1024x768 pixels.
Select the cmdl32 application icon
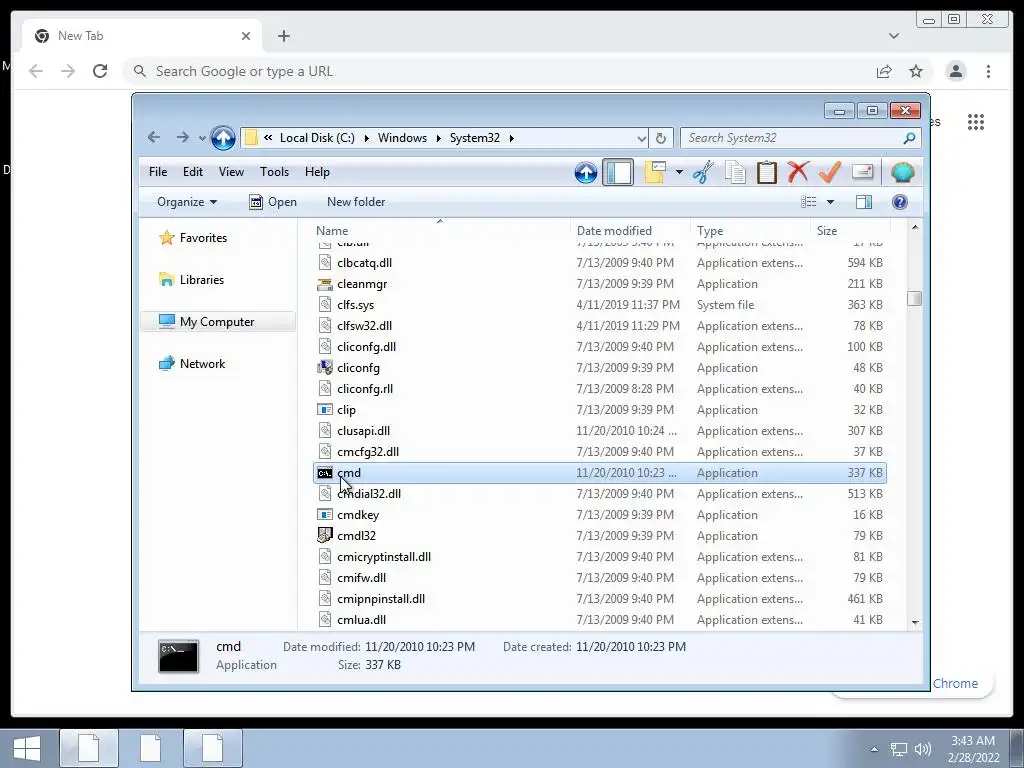point(325,536)
